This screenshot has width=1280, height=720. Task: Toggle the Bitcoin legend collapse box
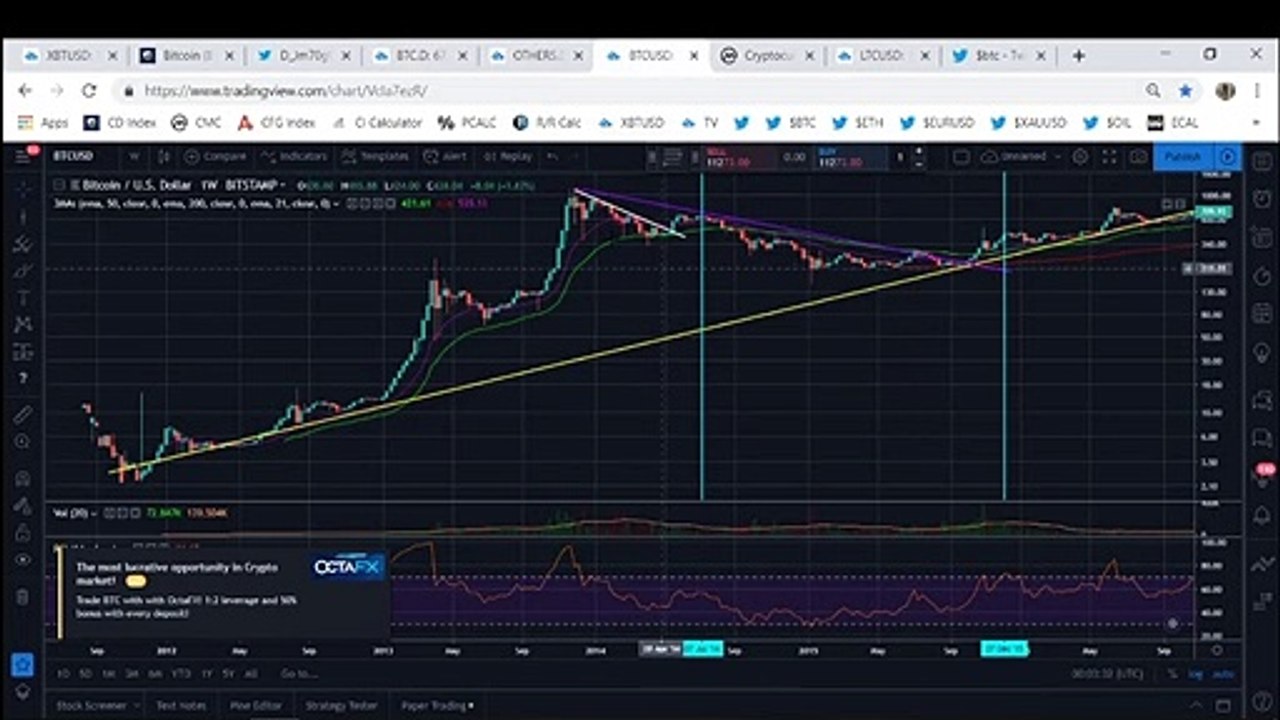[x=59, y=184]
